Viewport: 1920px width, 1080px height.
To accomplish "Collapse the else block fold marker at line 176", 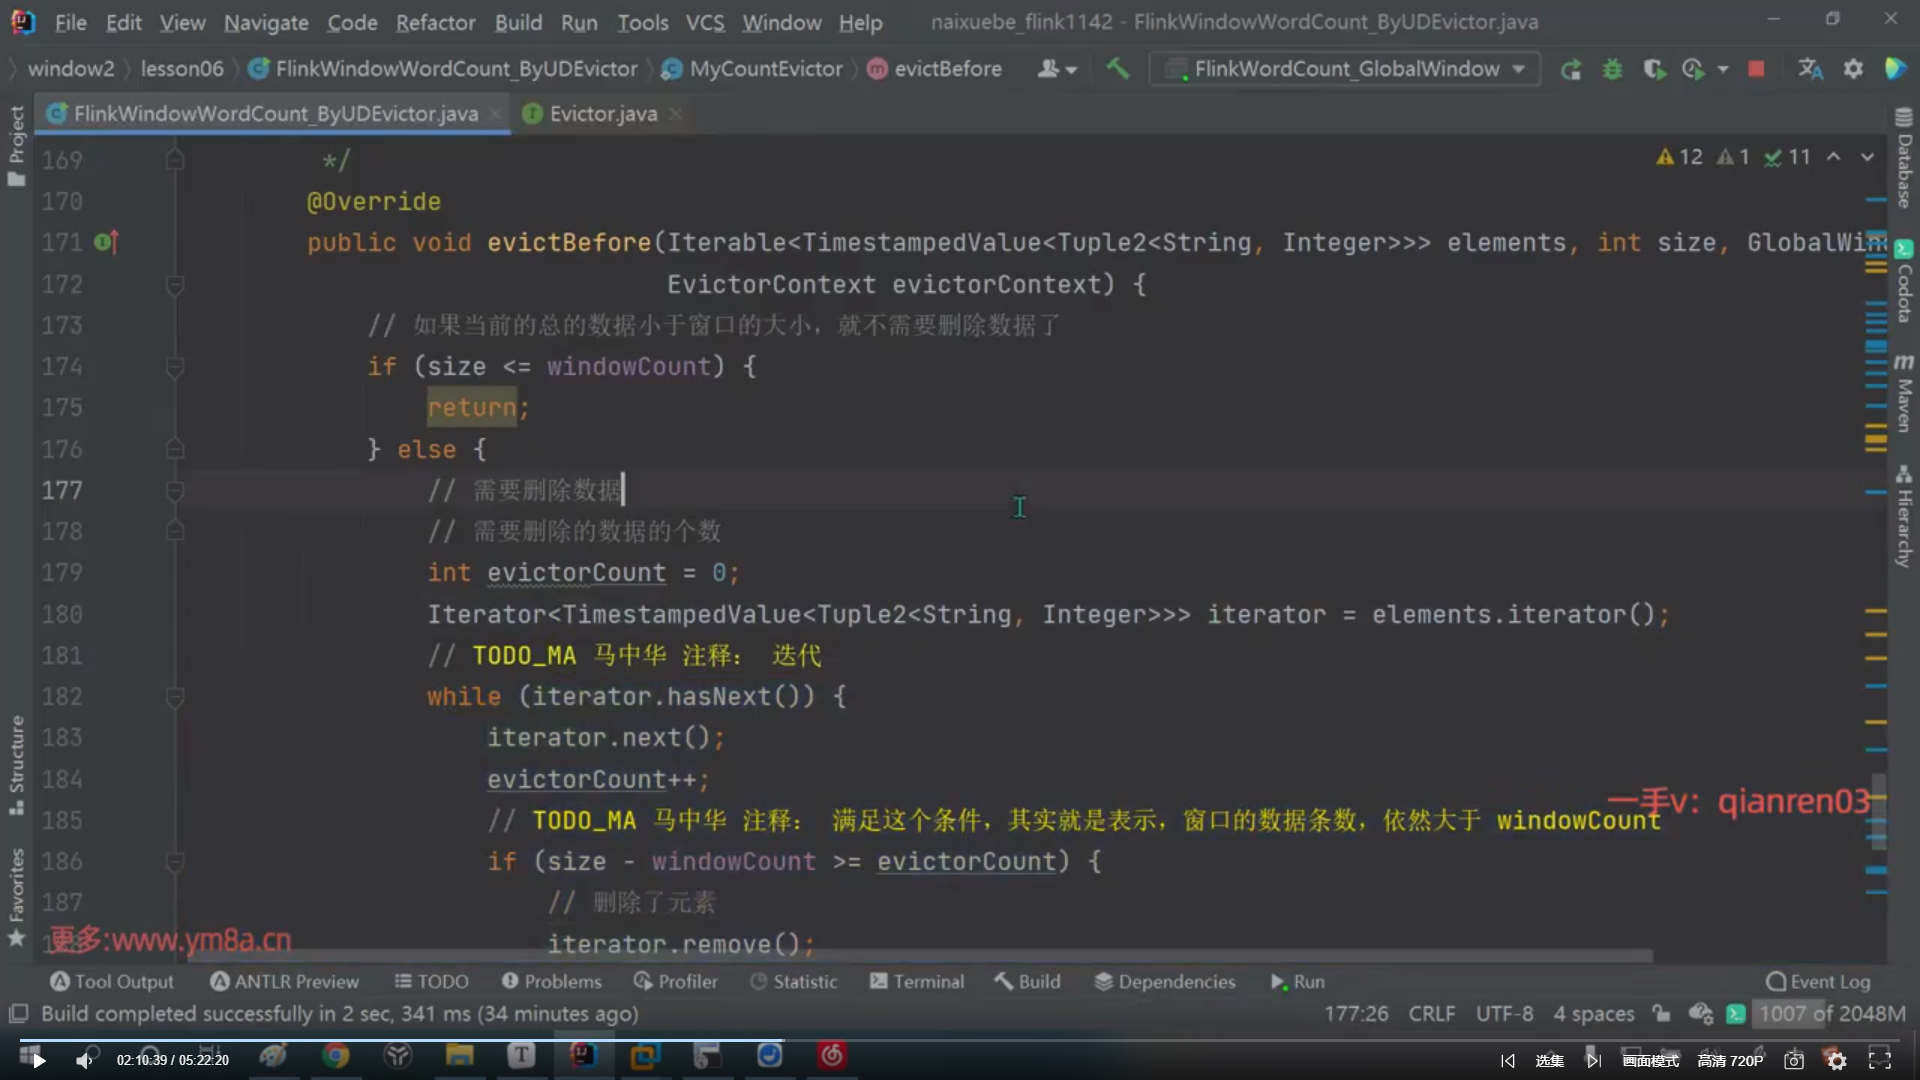I will point(174,449).
